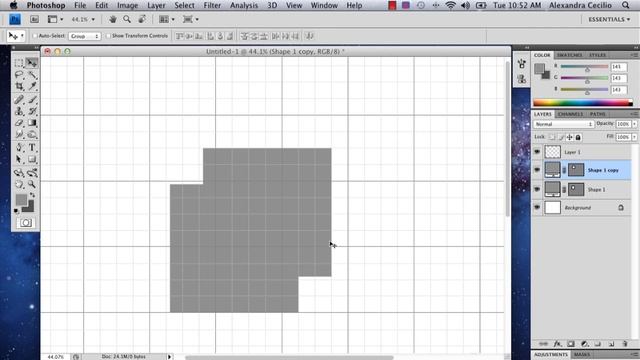Toggle Lock all for layer
This screenshot has width=640, height=360.
click(x=578, y=137)
